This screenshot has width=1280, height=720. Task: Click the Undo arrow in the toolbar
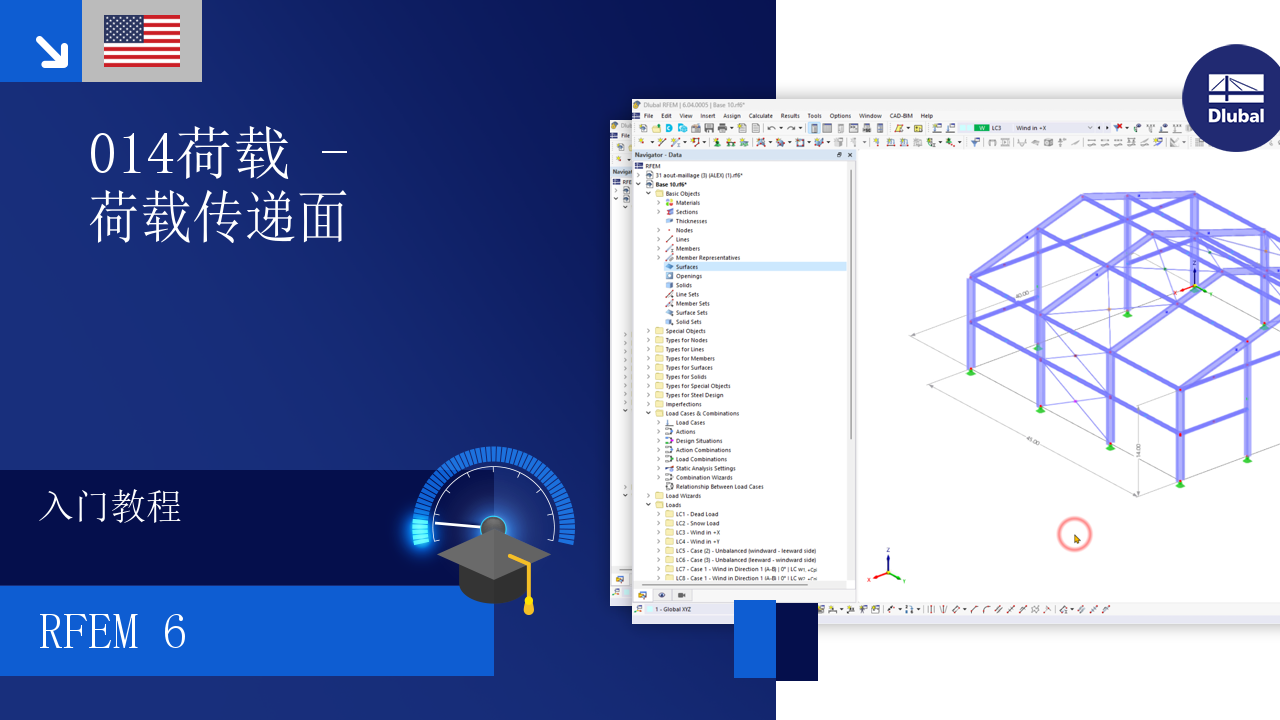(771, 127)
